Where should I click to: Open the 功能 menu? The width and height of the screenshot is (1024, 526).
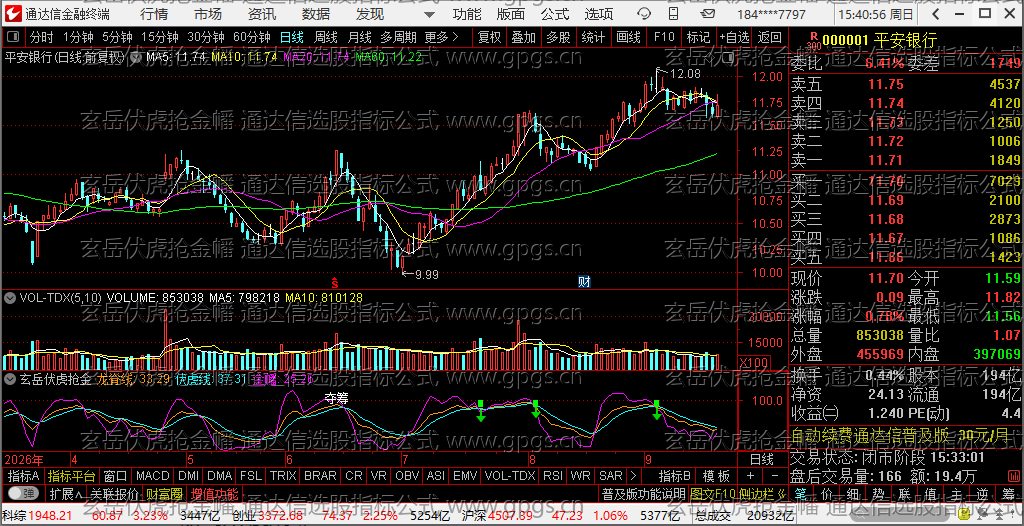pos(467,14)
